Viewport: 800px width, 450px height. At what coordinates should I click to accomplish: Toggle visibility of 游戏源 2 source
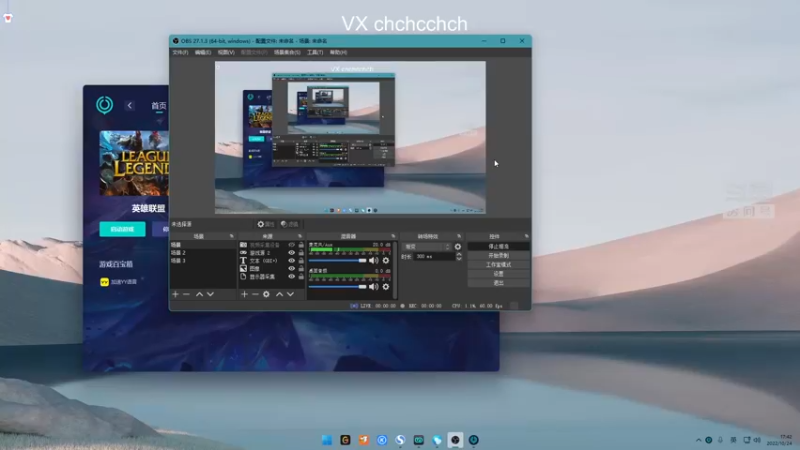(x=291, y=253)
